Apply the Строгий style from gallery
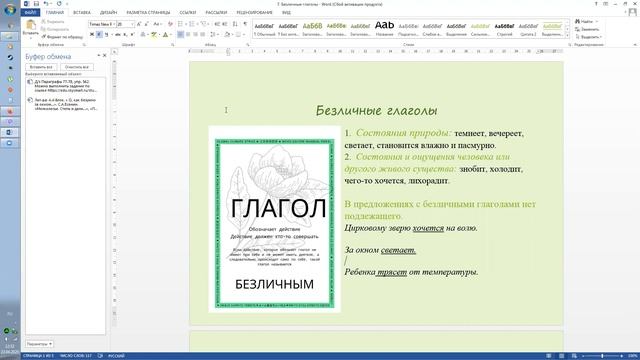Screen dimensions: 640x360 tap(504, 29)
